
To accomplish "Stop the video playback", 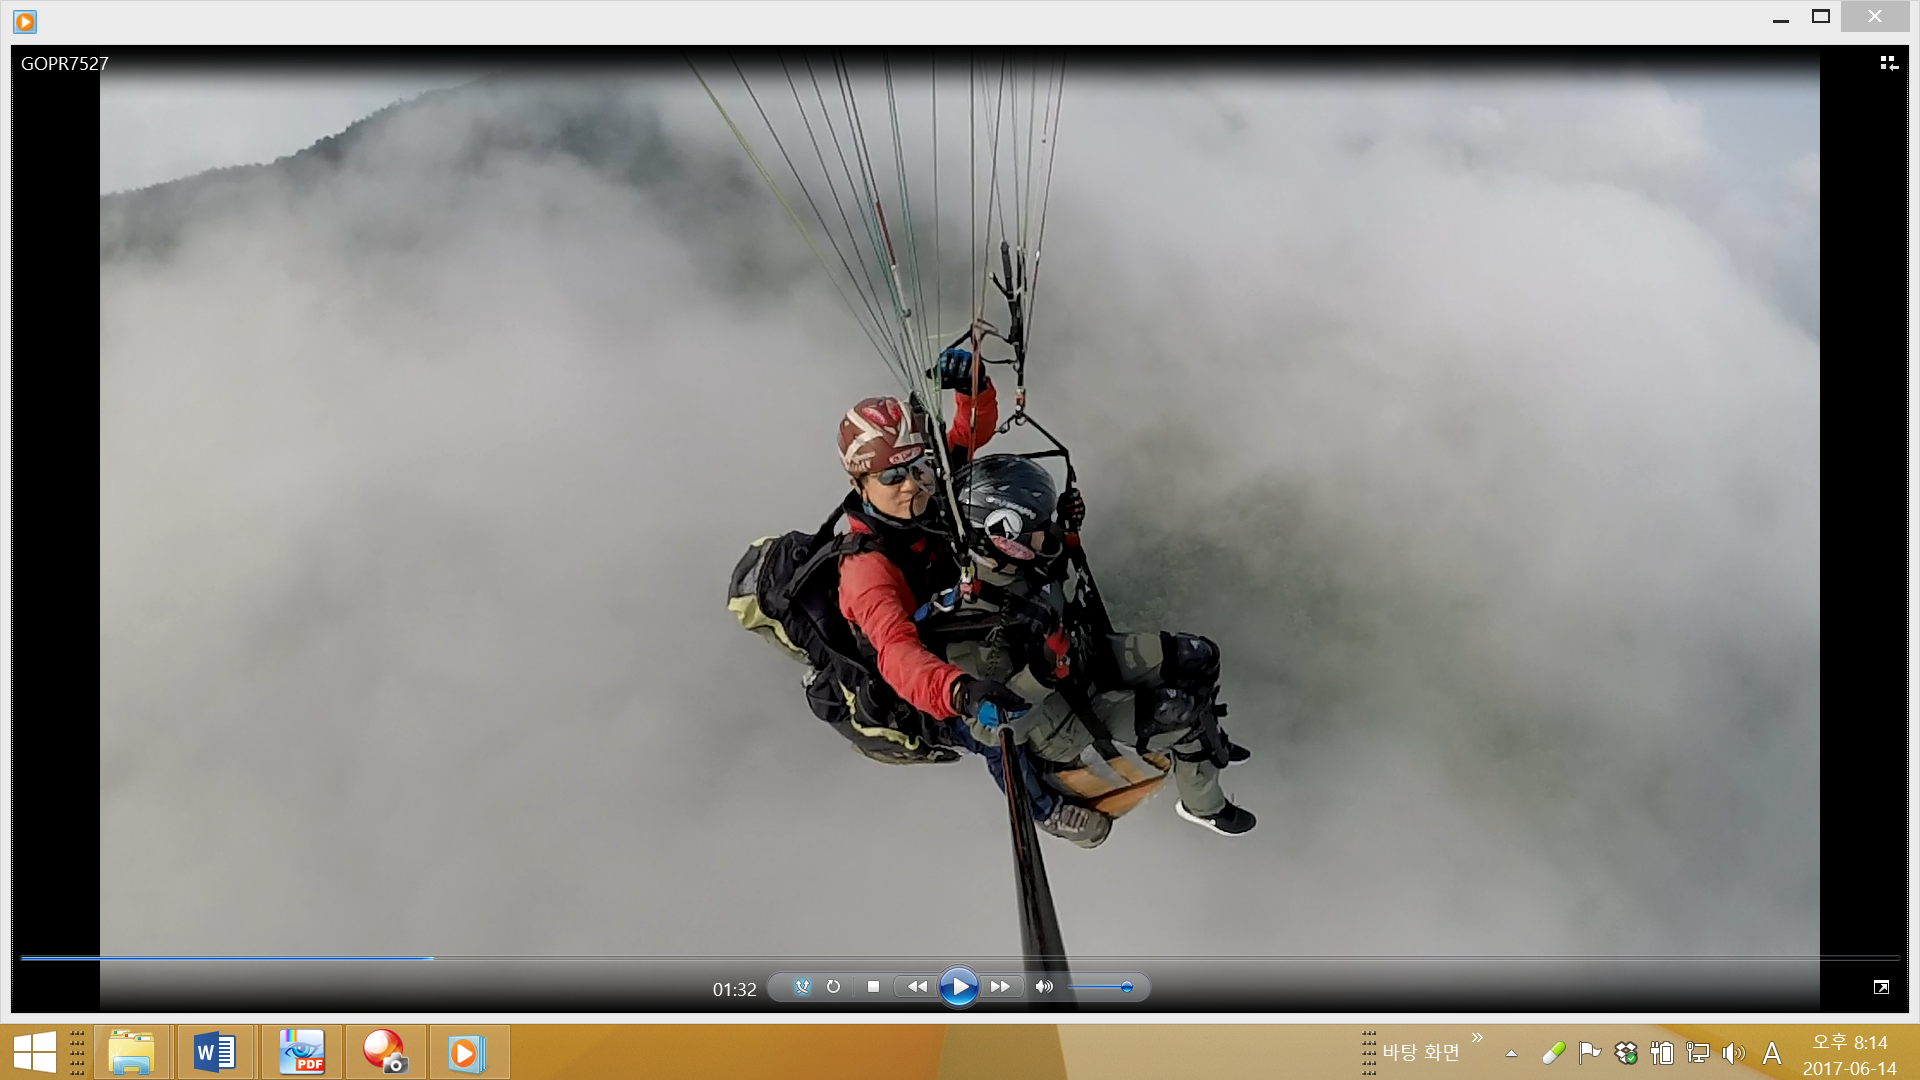I will [873, 987].
